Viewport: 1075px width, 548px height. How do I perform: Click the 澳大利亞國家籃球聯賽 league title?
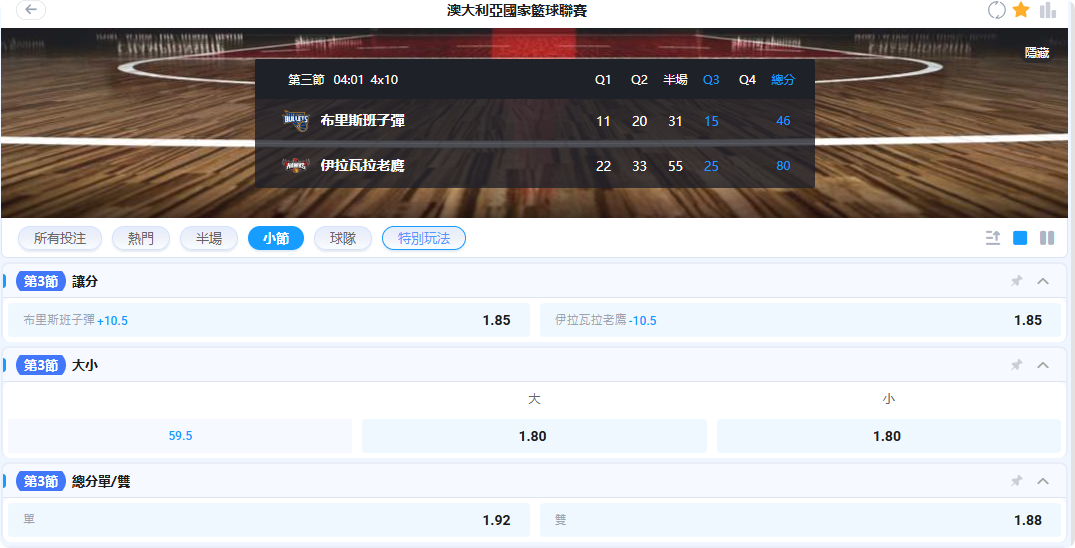(516, 10)
